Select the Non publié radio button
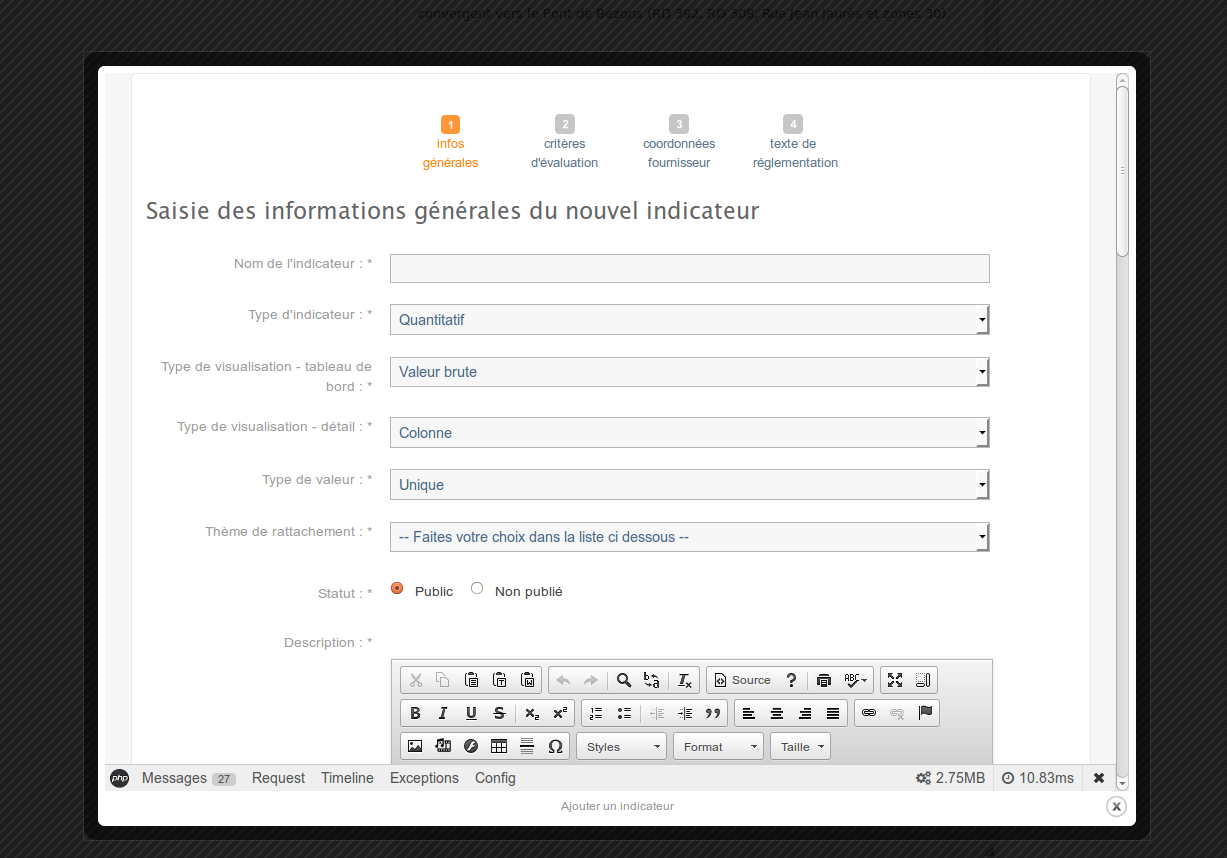The width and height of the screenshot is (1227, 858). pyautogui.click(x=477, y=589)
